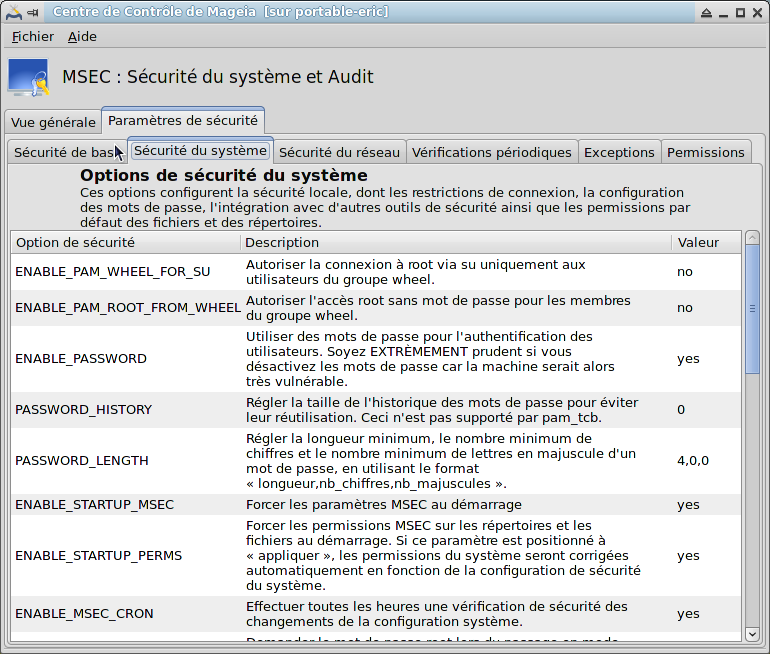Click description 'Utiliser des mots de passe' text

click(430, 359)
